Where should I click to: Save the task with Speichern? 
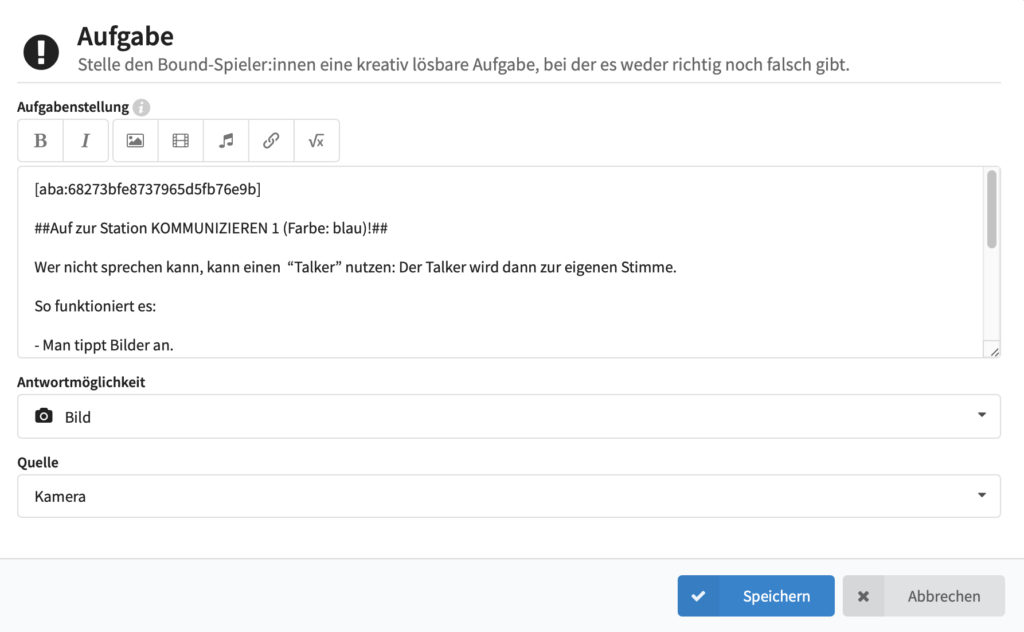756,596
